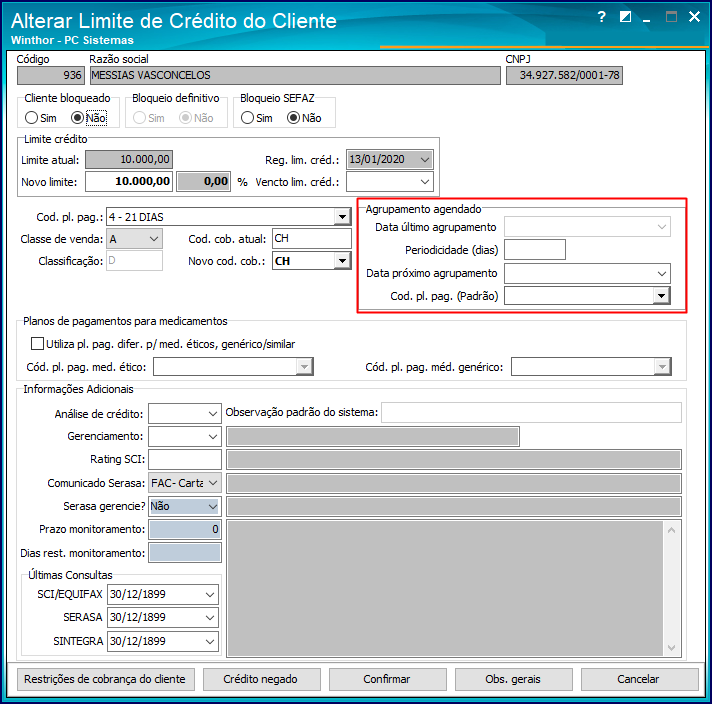
Task: Select Sim for Bloqueio SEFAZ
Action: (x=247, y=118)
